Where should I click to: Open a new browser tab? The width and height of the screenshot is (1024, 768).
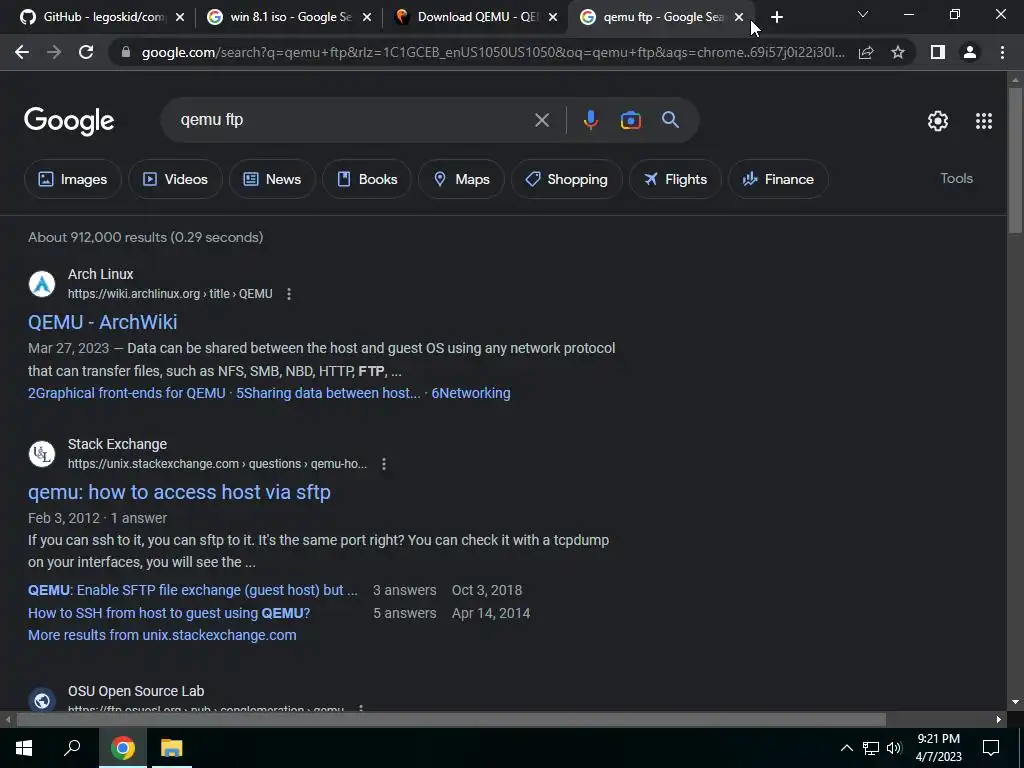pyautogui.click(x=776, y=17)
